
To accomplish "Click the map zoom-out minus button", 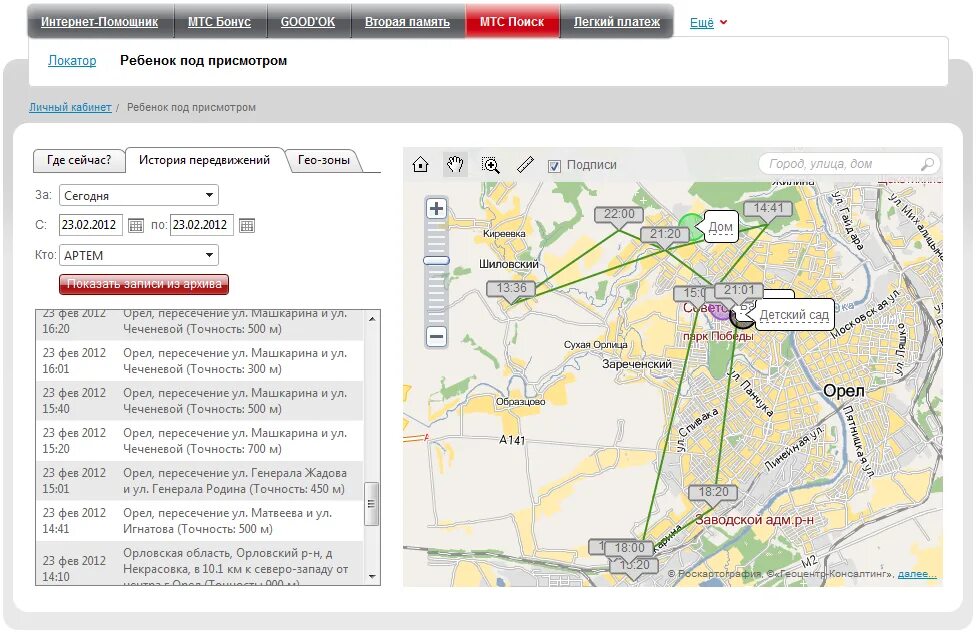I will pyautogui.click(x=437, y=337).
